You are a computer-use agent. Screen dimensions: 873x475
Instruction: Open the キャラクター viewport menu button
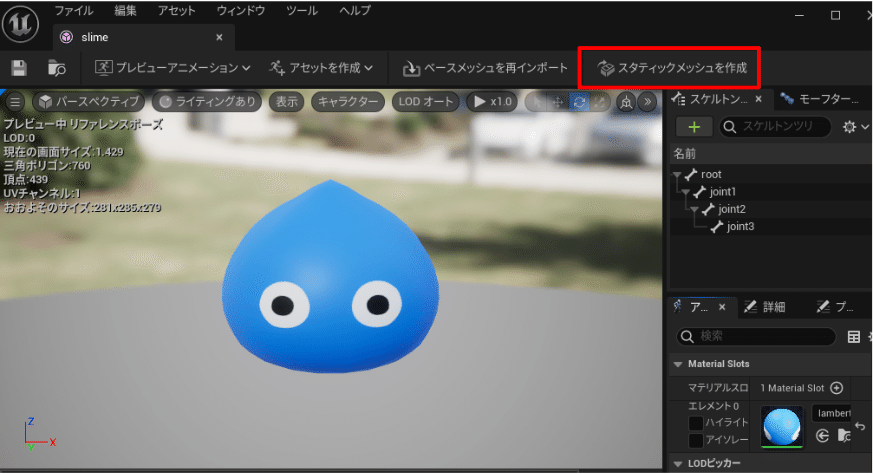[347, 102]
